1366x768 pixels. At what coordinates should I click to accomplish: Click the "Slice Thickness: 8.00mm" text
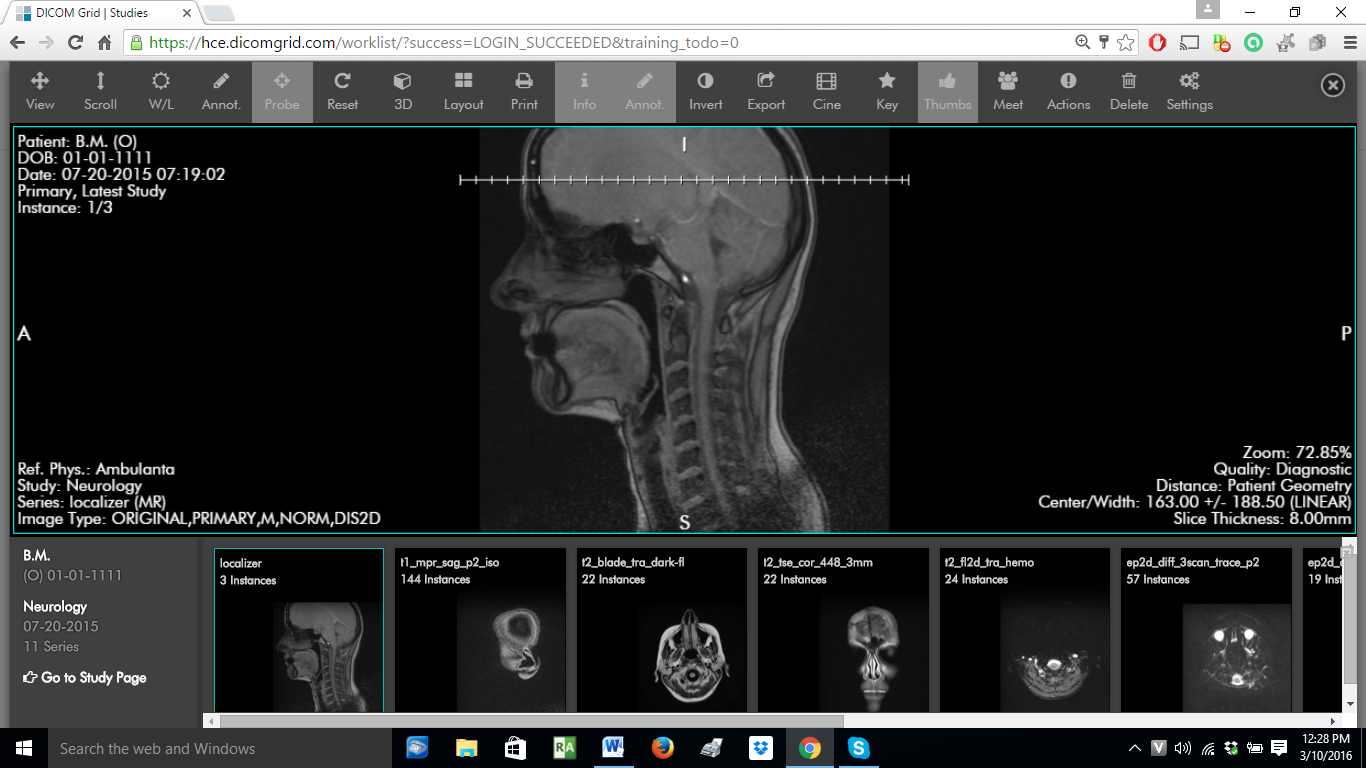(1263, 519)
